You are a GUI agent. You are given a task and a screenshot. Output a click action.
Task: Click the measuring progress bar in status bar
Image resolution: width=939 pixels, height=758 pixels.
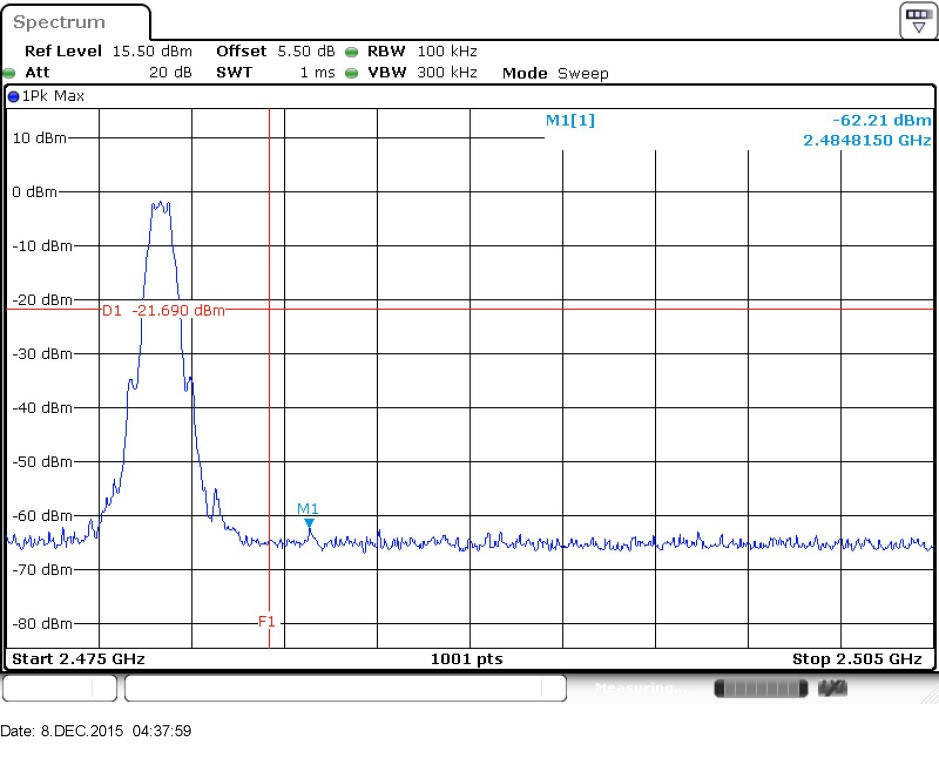(x=761, y=688)
